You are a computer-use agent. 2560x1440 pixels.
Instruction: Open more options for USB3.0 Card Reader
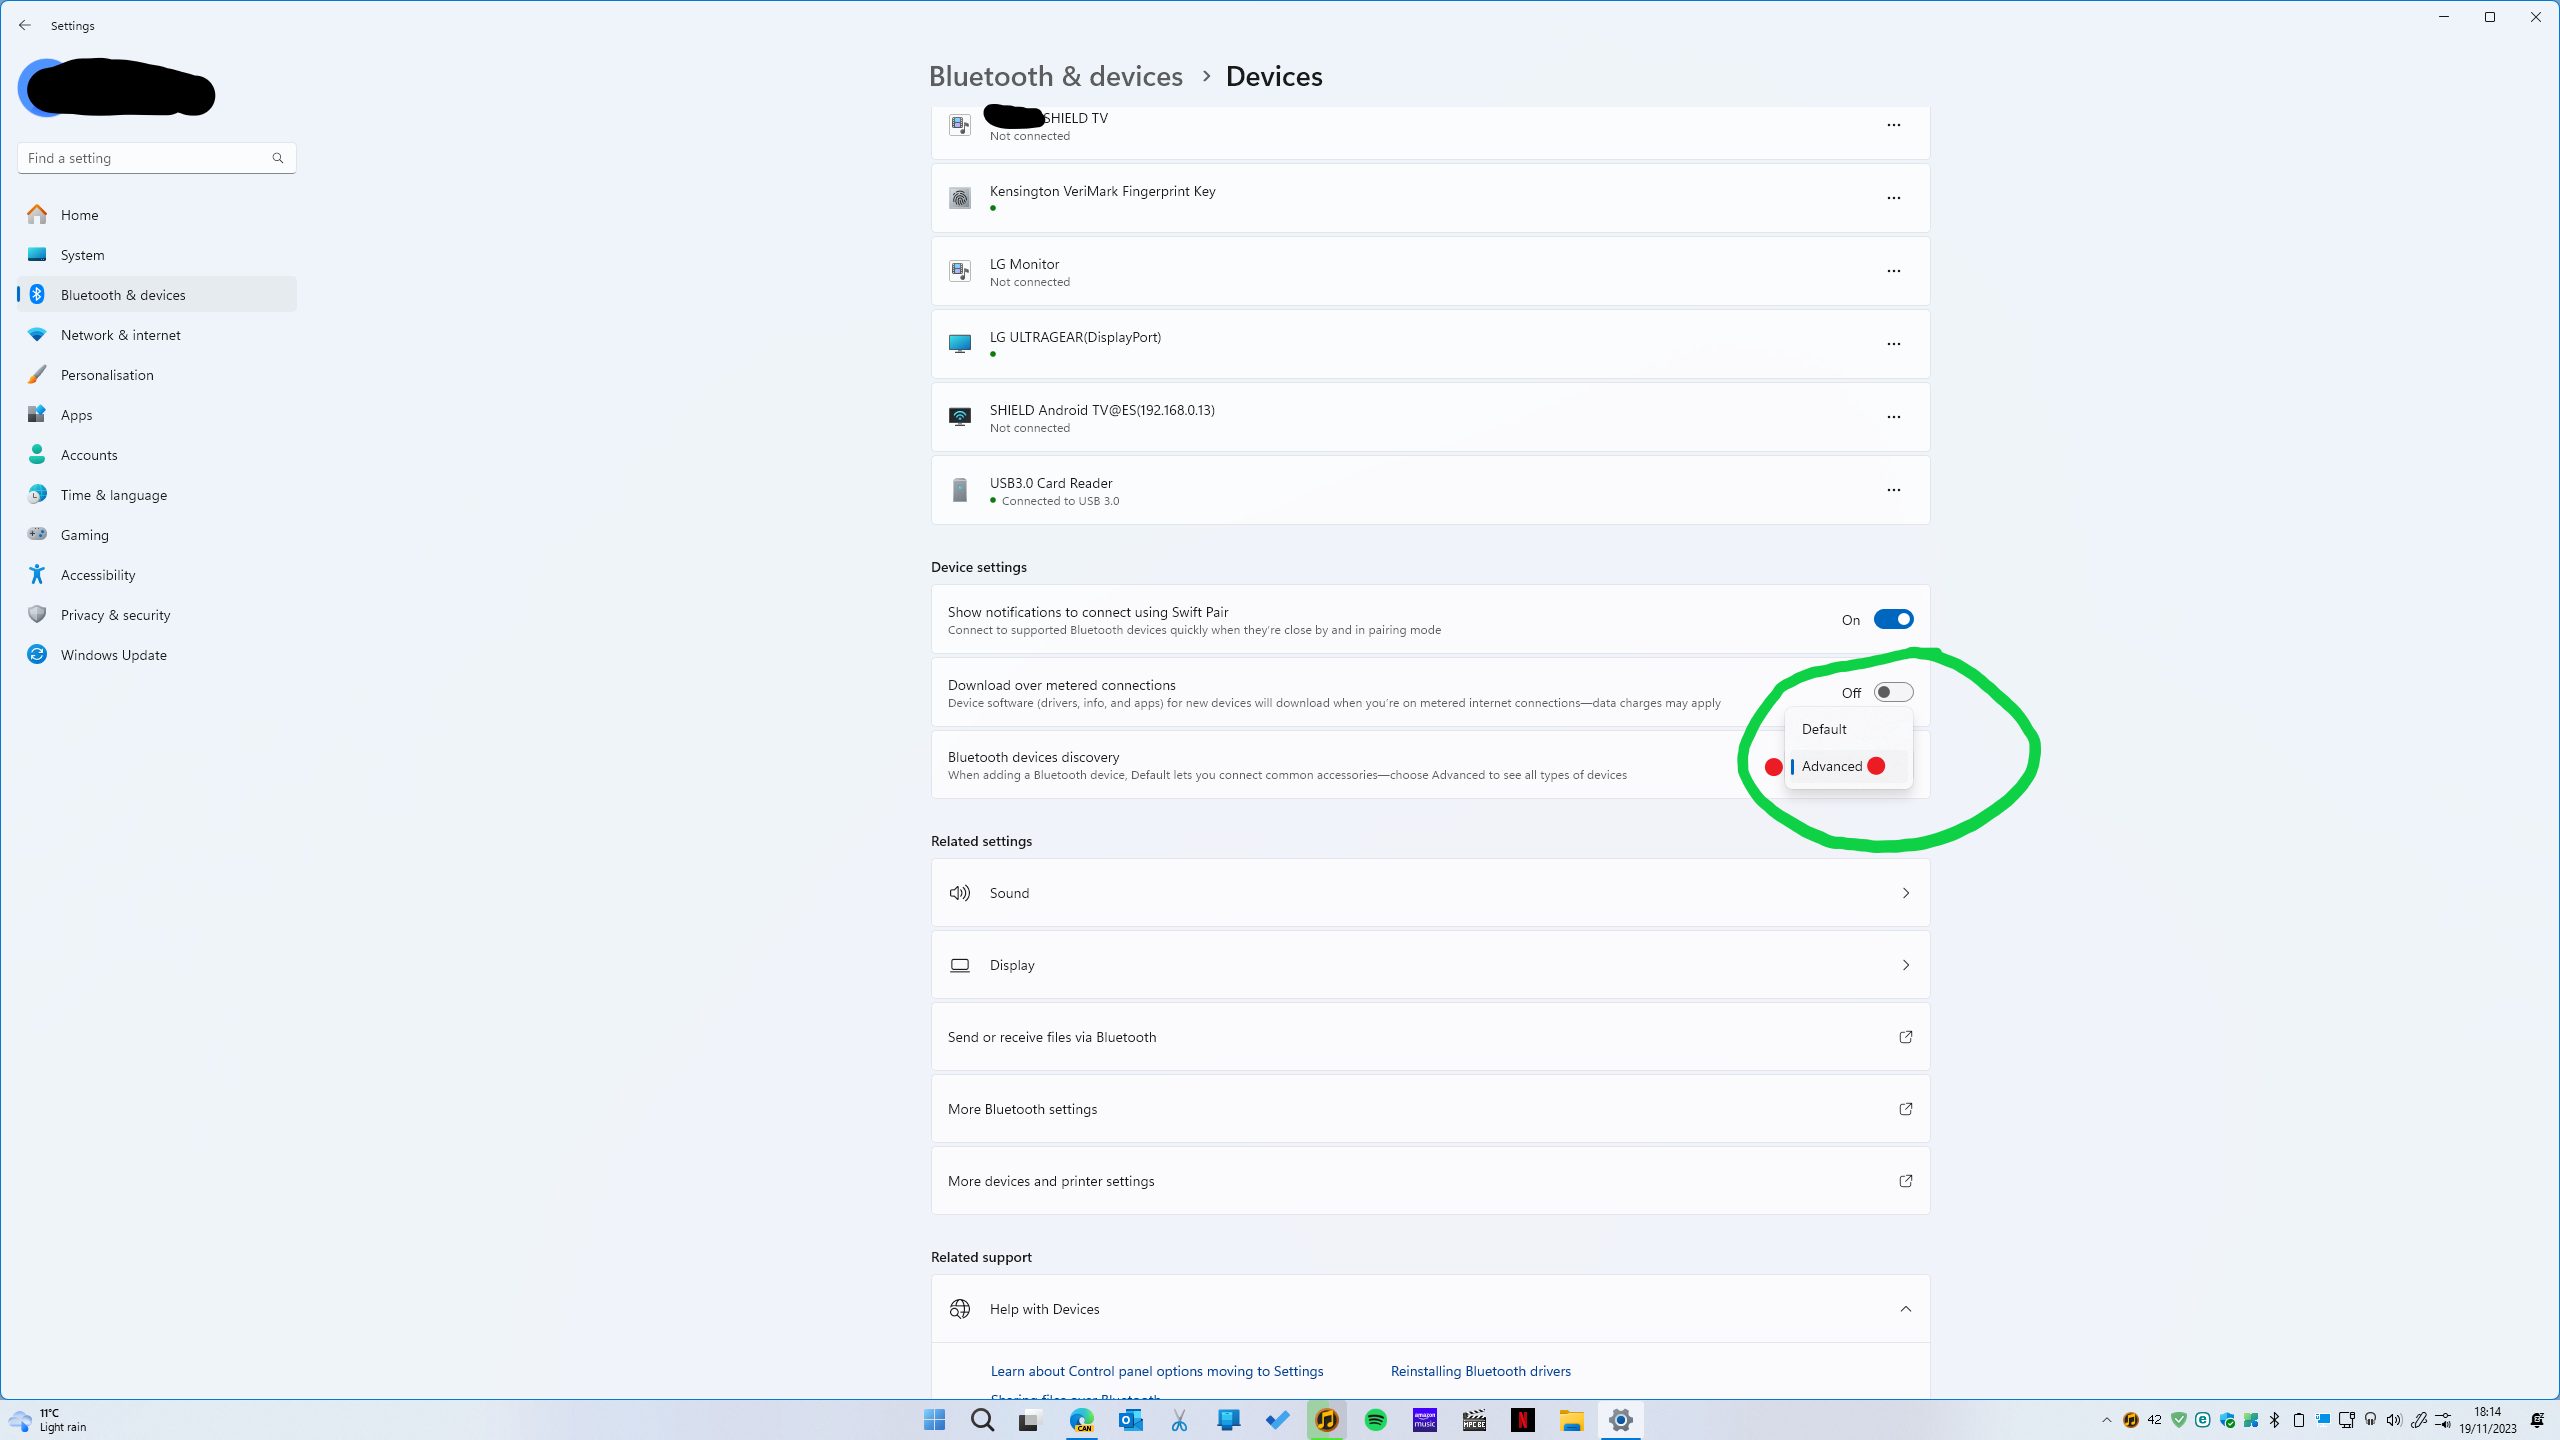tap(1893, 490)
